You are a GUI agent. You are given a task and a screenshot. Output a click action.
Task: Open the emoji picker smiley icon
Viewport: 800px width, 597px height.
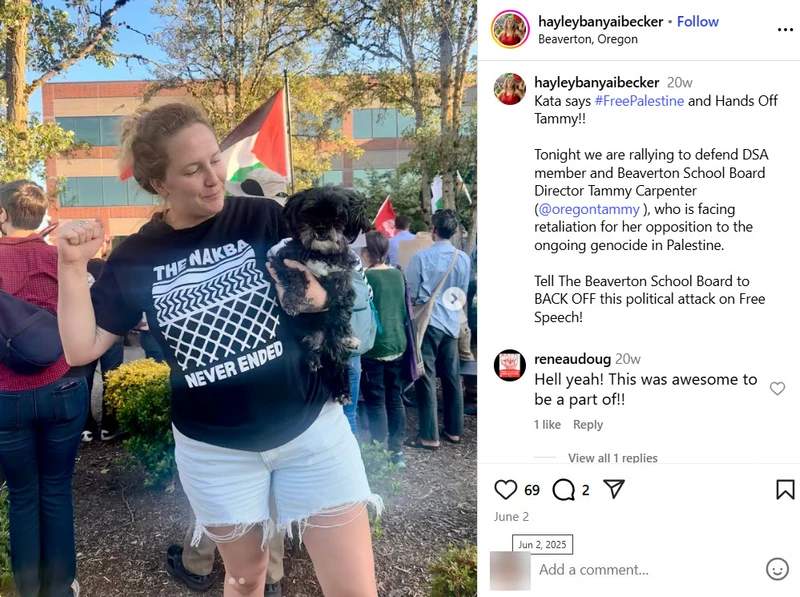click(777, 568)
